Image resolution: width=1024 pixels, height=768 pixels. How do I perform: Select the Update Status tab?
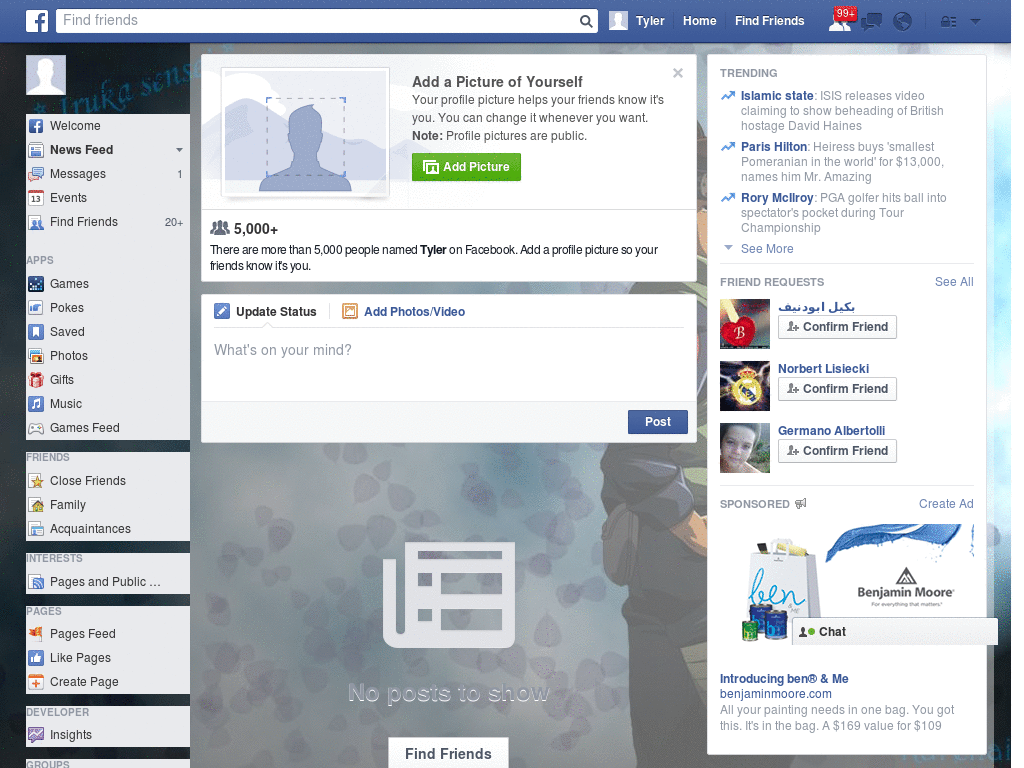click(266, 312)
